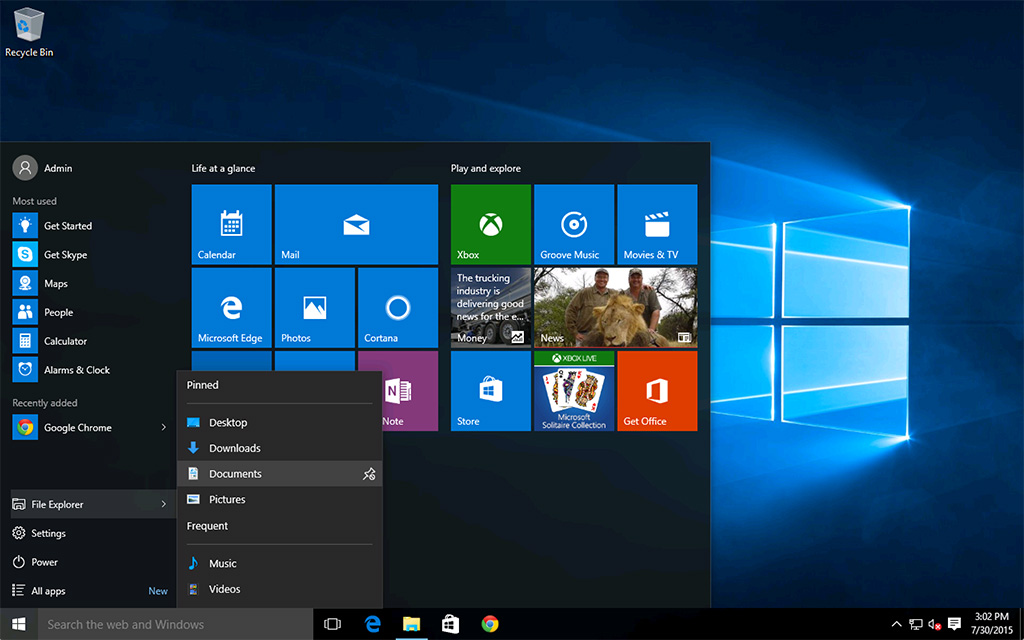
Task: Launch the Xbox tile
Action: pos(490,224)
